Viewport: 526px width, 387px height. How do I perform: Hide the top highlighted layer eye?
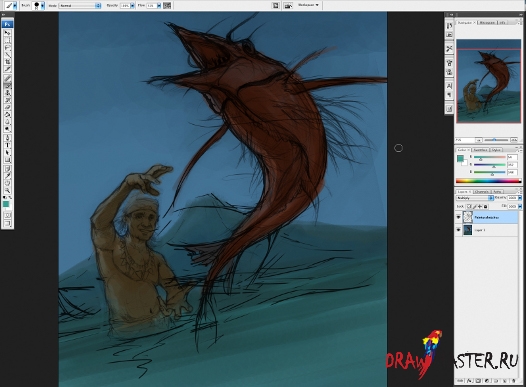pos(459,217)
